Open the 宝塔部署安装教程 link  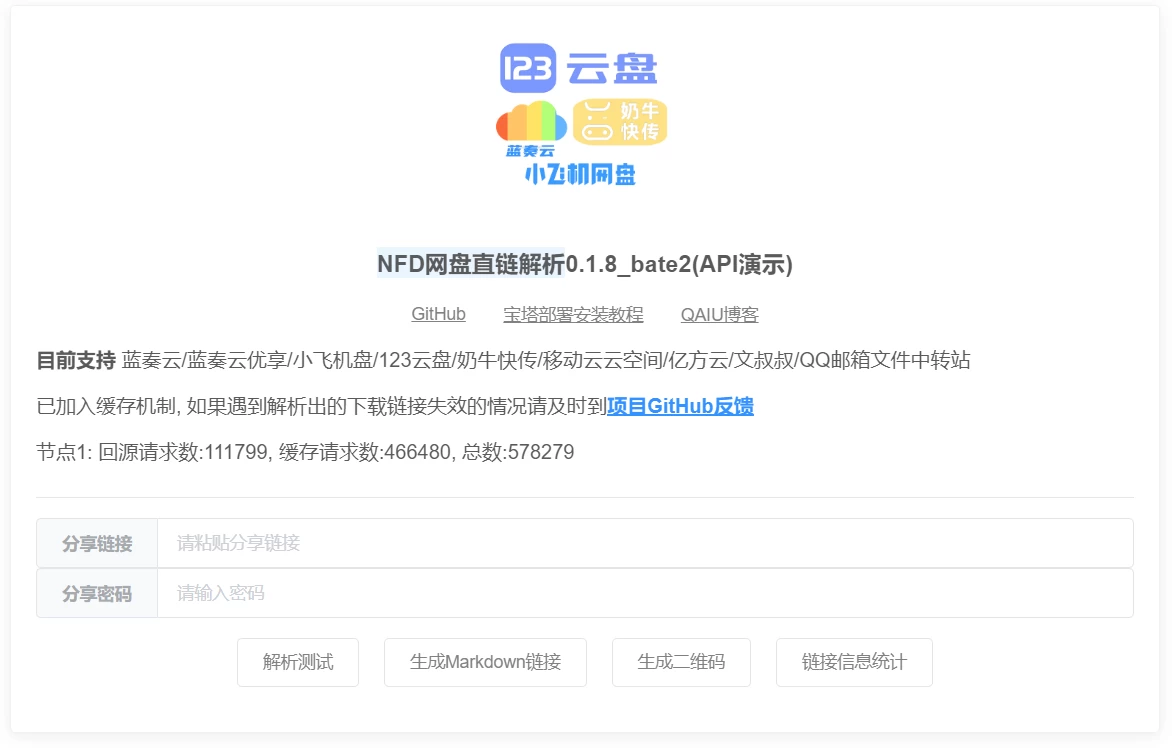(x=573, y=313)
